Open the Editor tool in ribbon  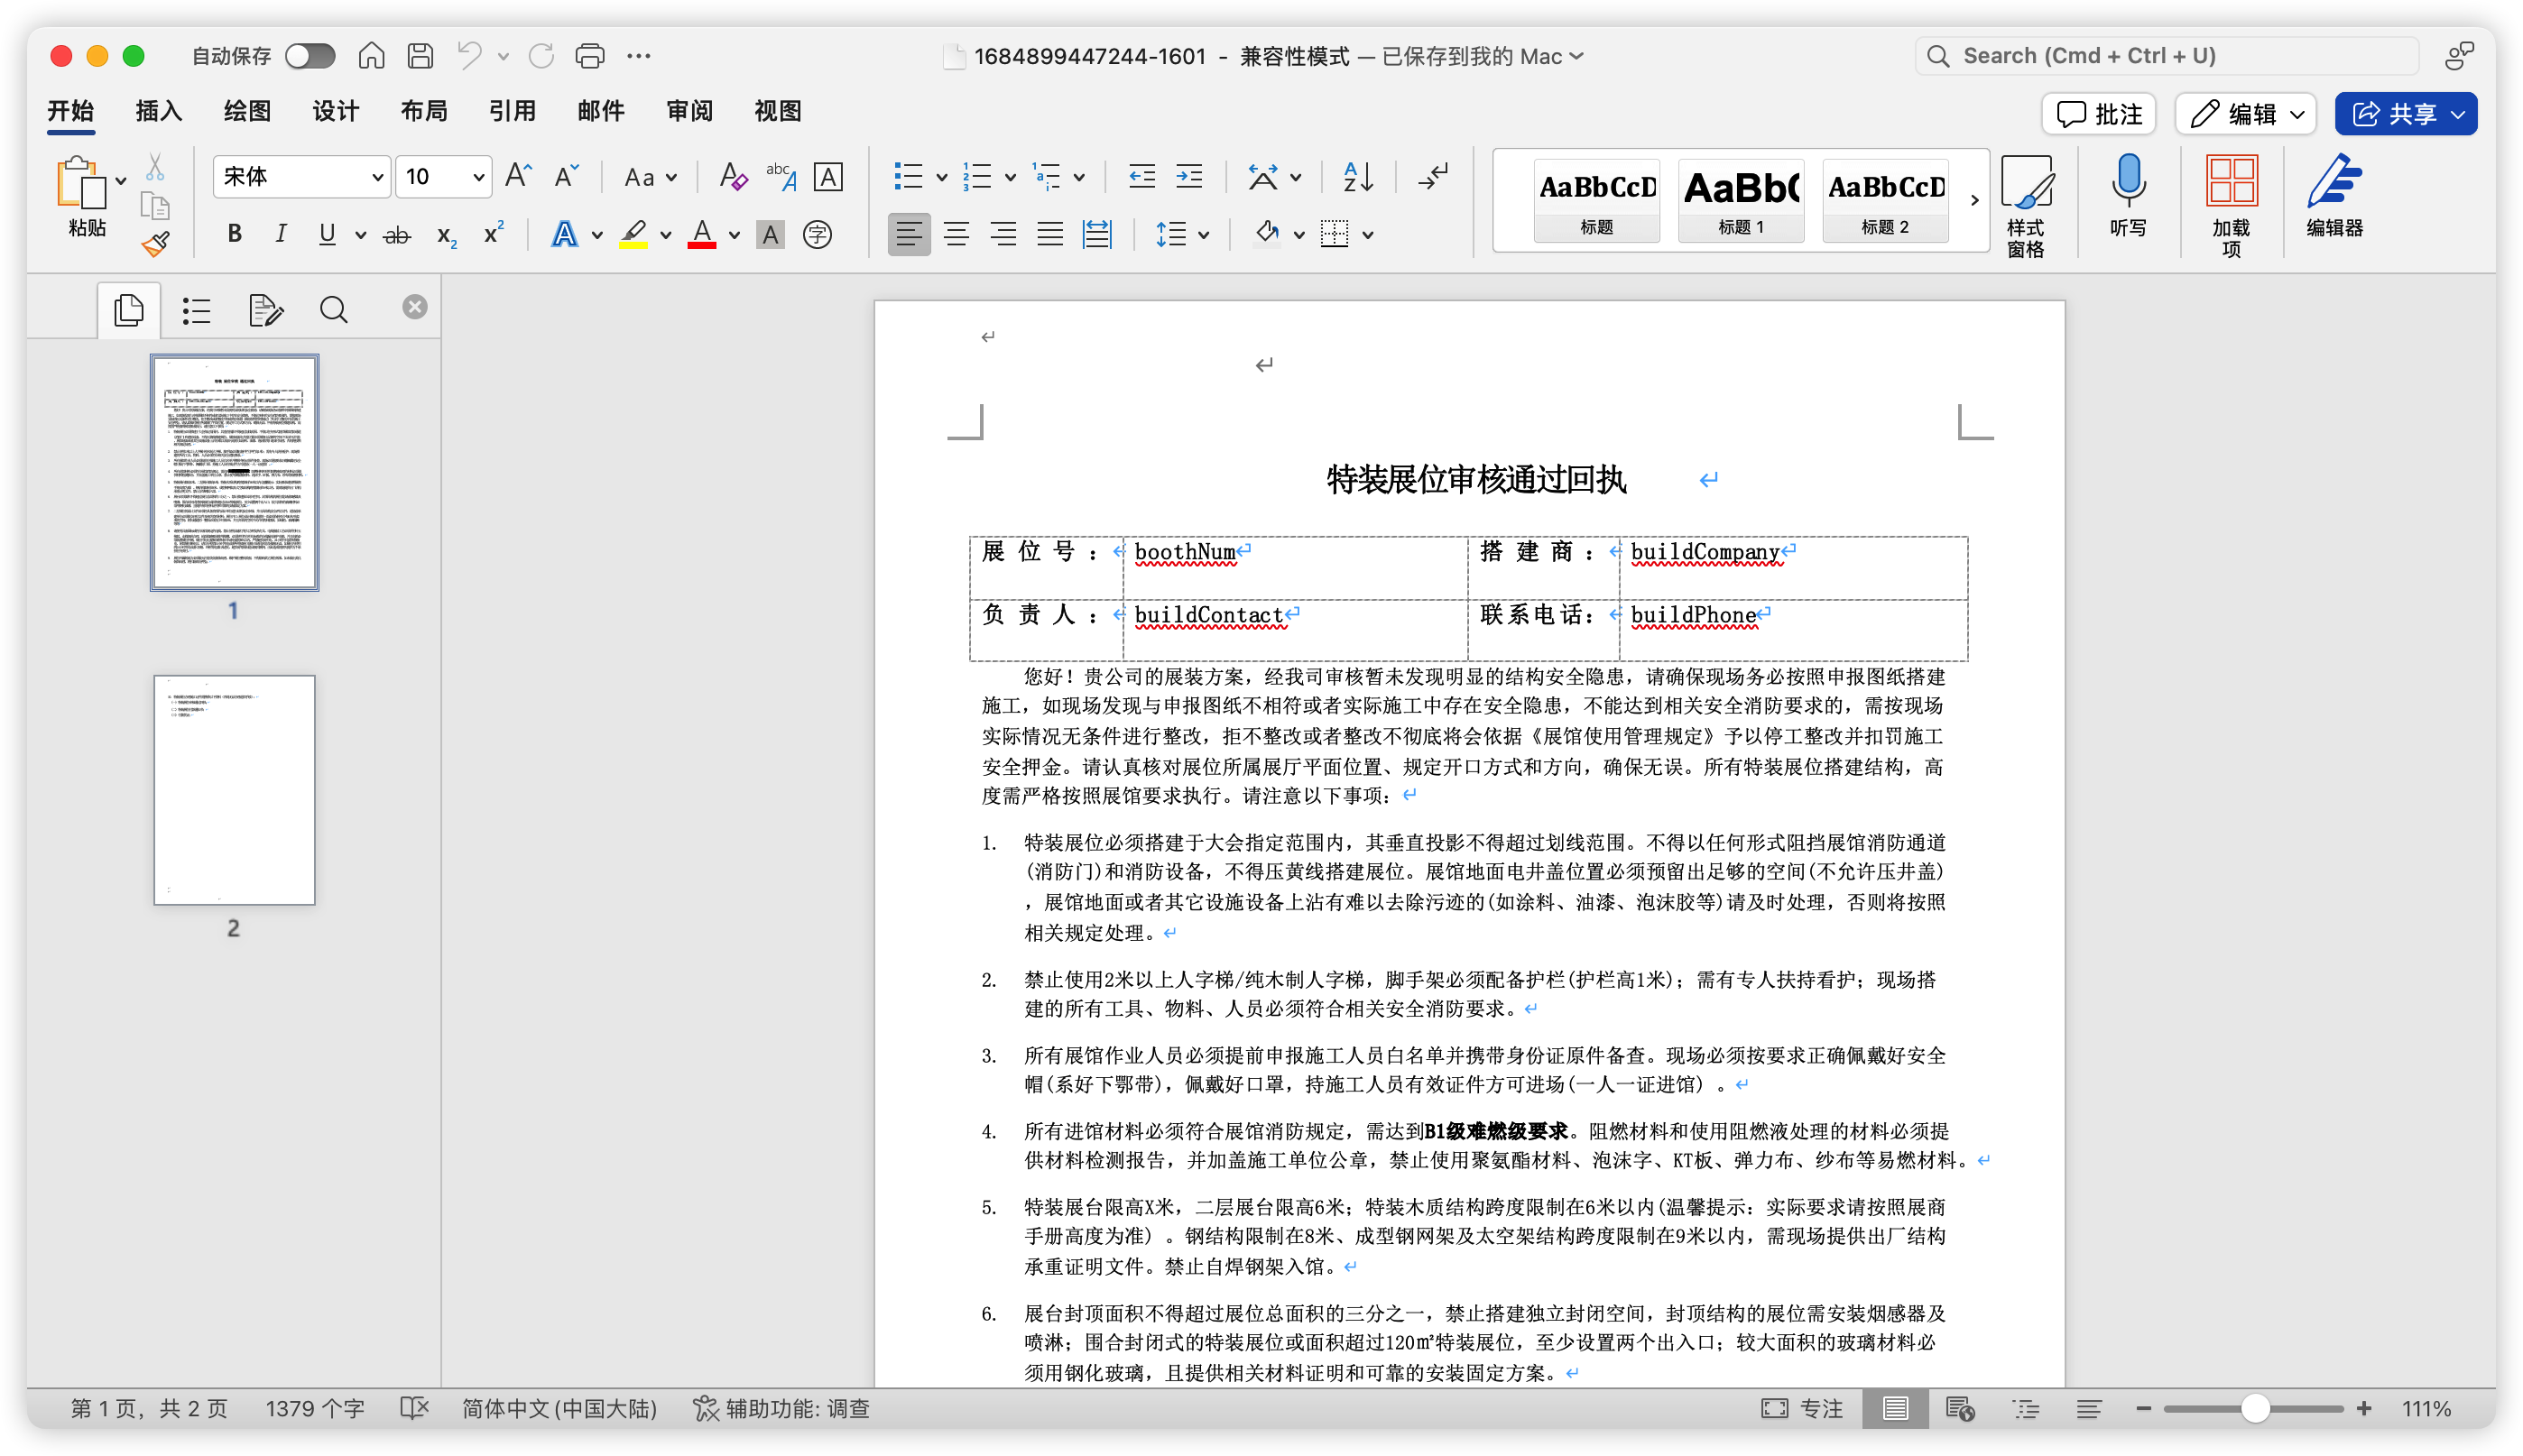(2334, 196)
